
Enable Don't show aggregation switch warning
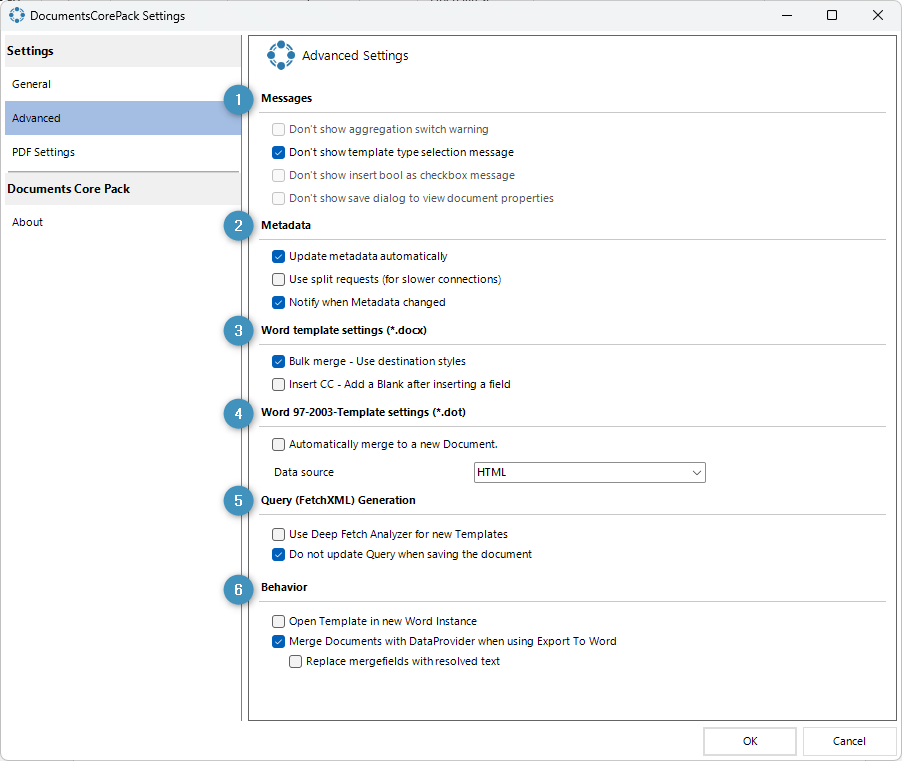(278, 129)
